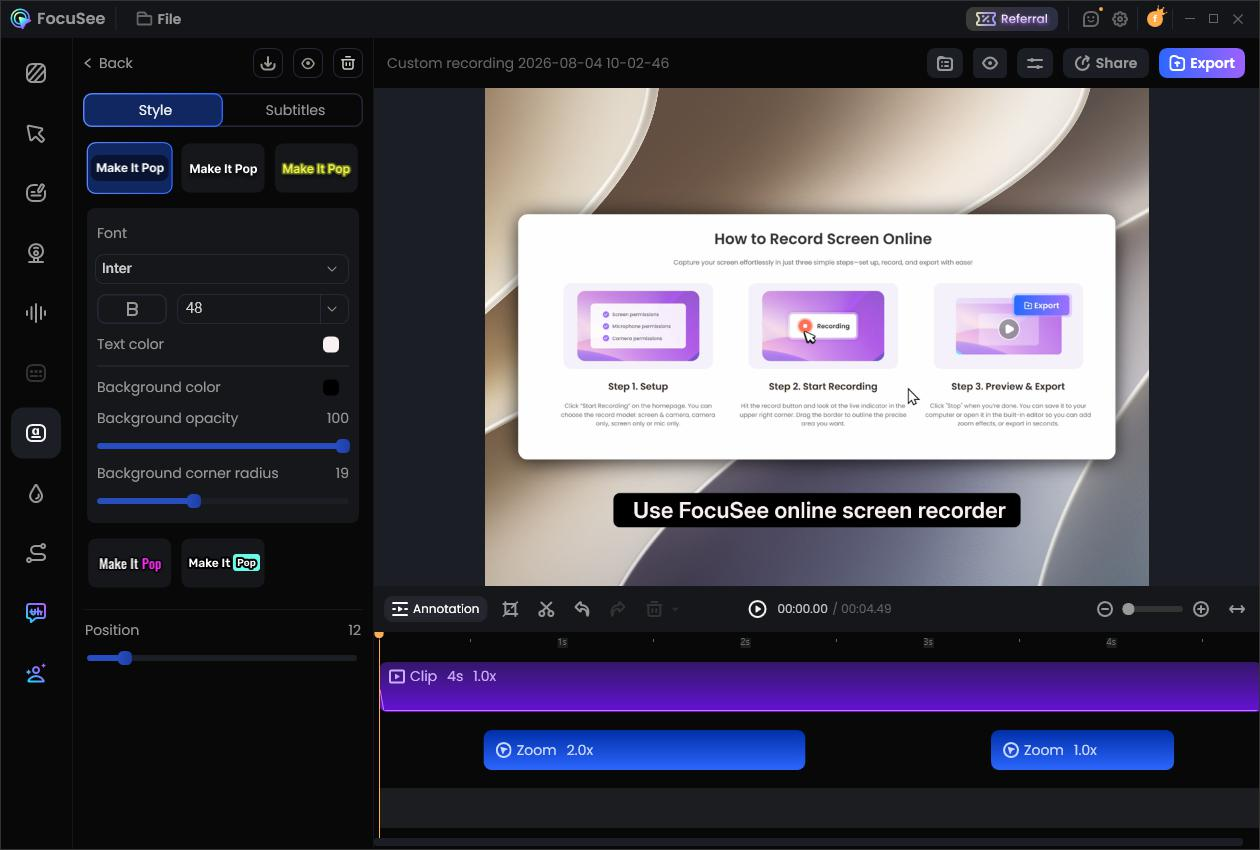Click the recording title text
Screen dimensions: 1260x850
[528, 63]
